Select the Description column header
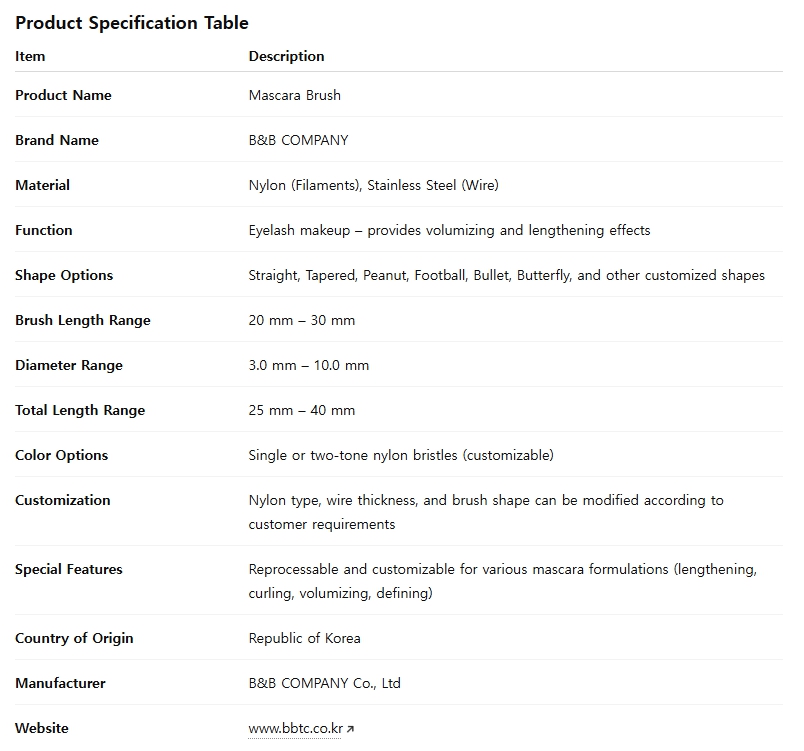Screen dimensions: 804x751 click(x=286, y=56)
